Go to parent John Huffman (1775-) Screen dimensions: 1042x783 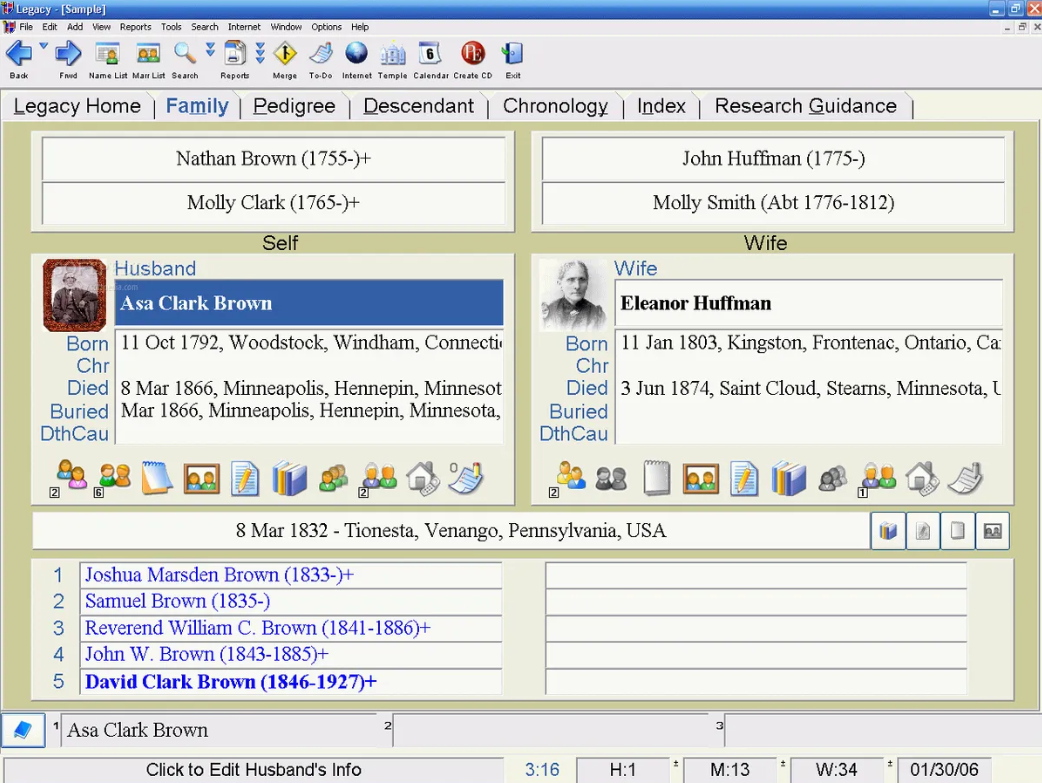point(774,158)
